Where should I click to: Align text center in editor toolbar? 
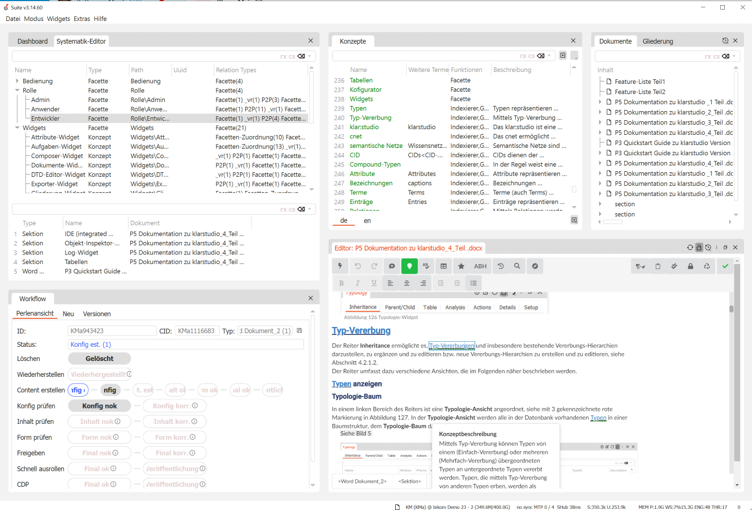pyautogui.click(x=407, y=283)
